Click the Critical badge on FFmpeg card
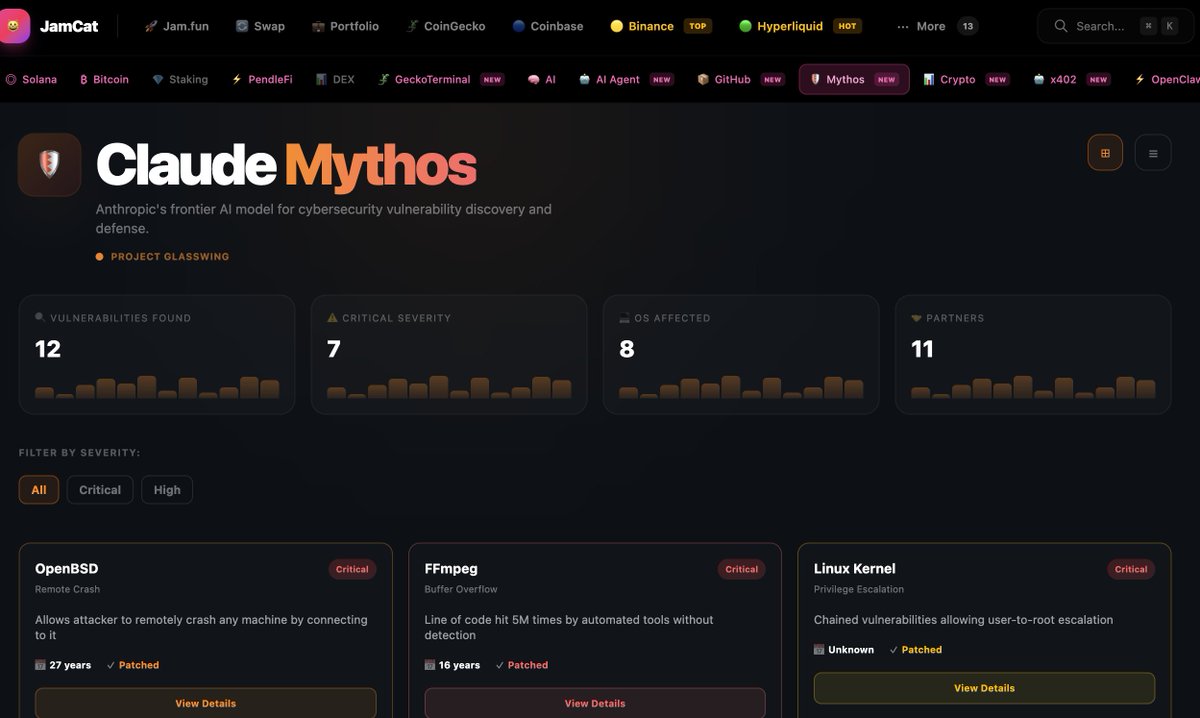The height and width of the screenshot is (718, 1200). (742, 569)
